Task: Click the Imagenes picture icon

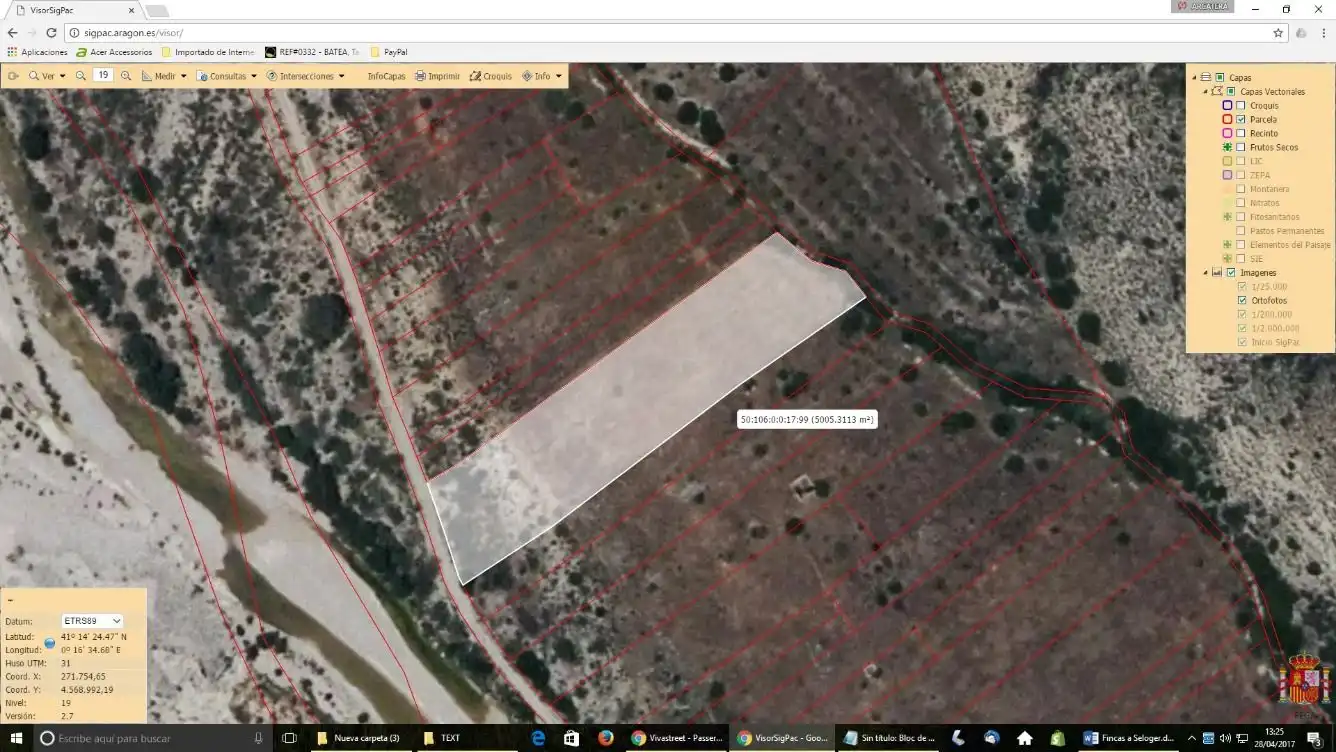Action: pos(1217,272)
